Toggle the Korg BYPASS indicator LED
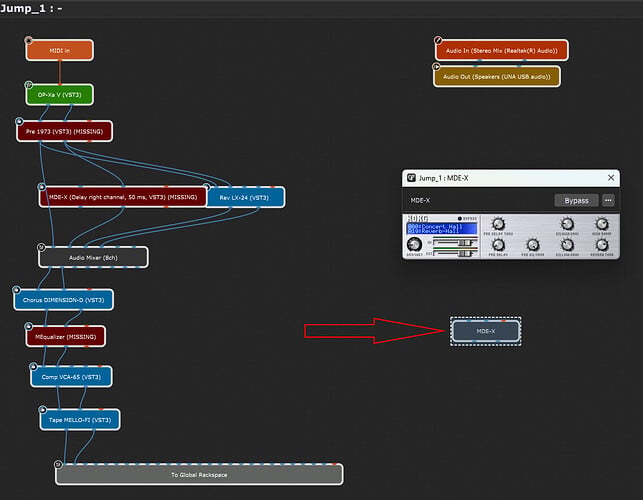 point(460,219)
